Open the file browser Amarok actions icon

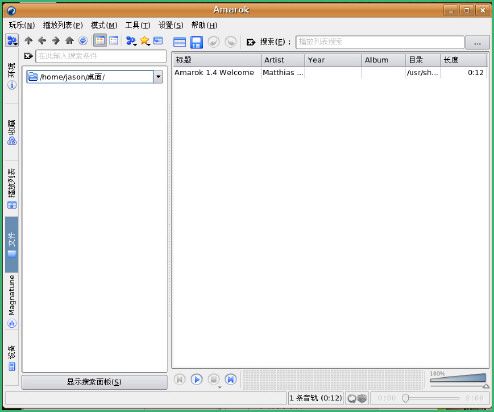tap(131, 41)
